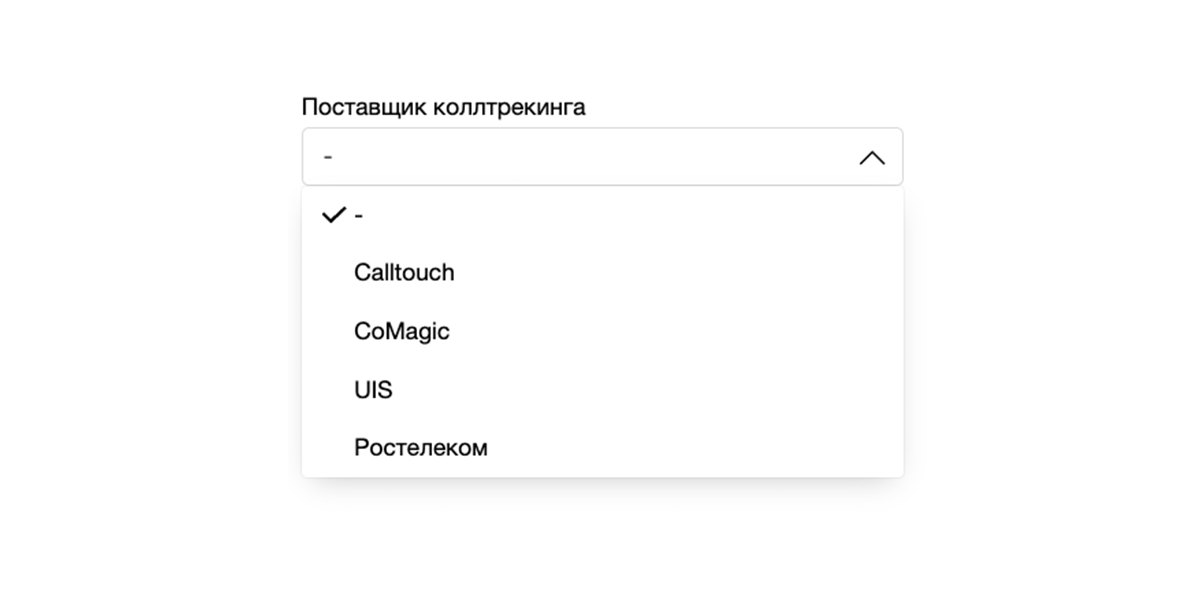Click the entry between Calltouch and UIS
The image size is (1200, 600).
402,331
